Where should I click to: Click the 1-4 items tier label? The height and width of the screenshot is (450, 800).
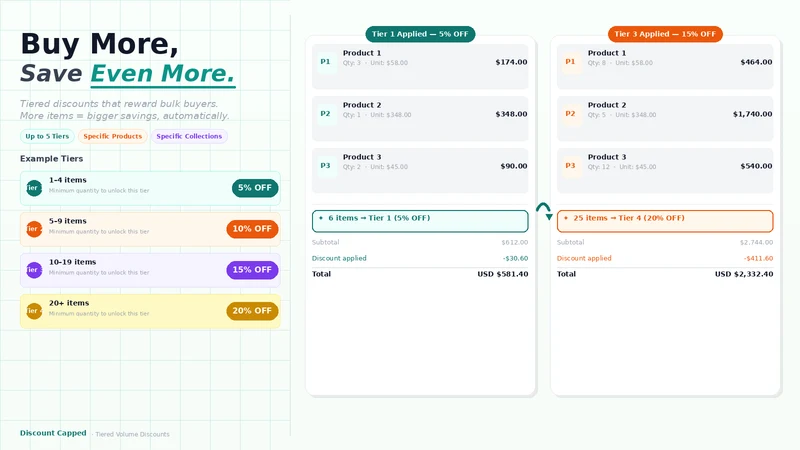68,180
